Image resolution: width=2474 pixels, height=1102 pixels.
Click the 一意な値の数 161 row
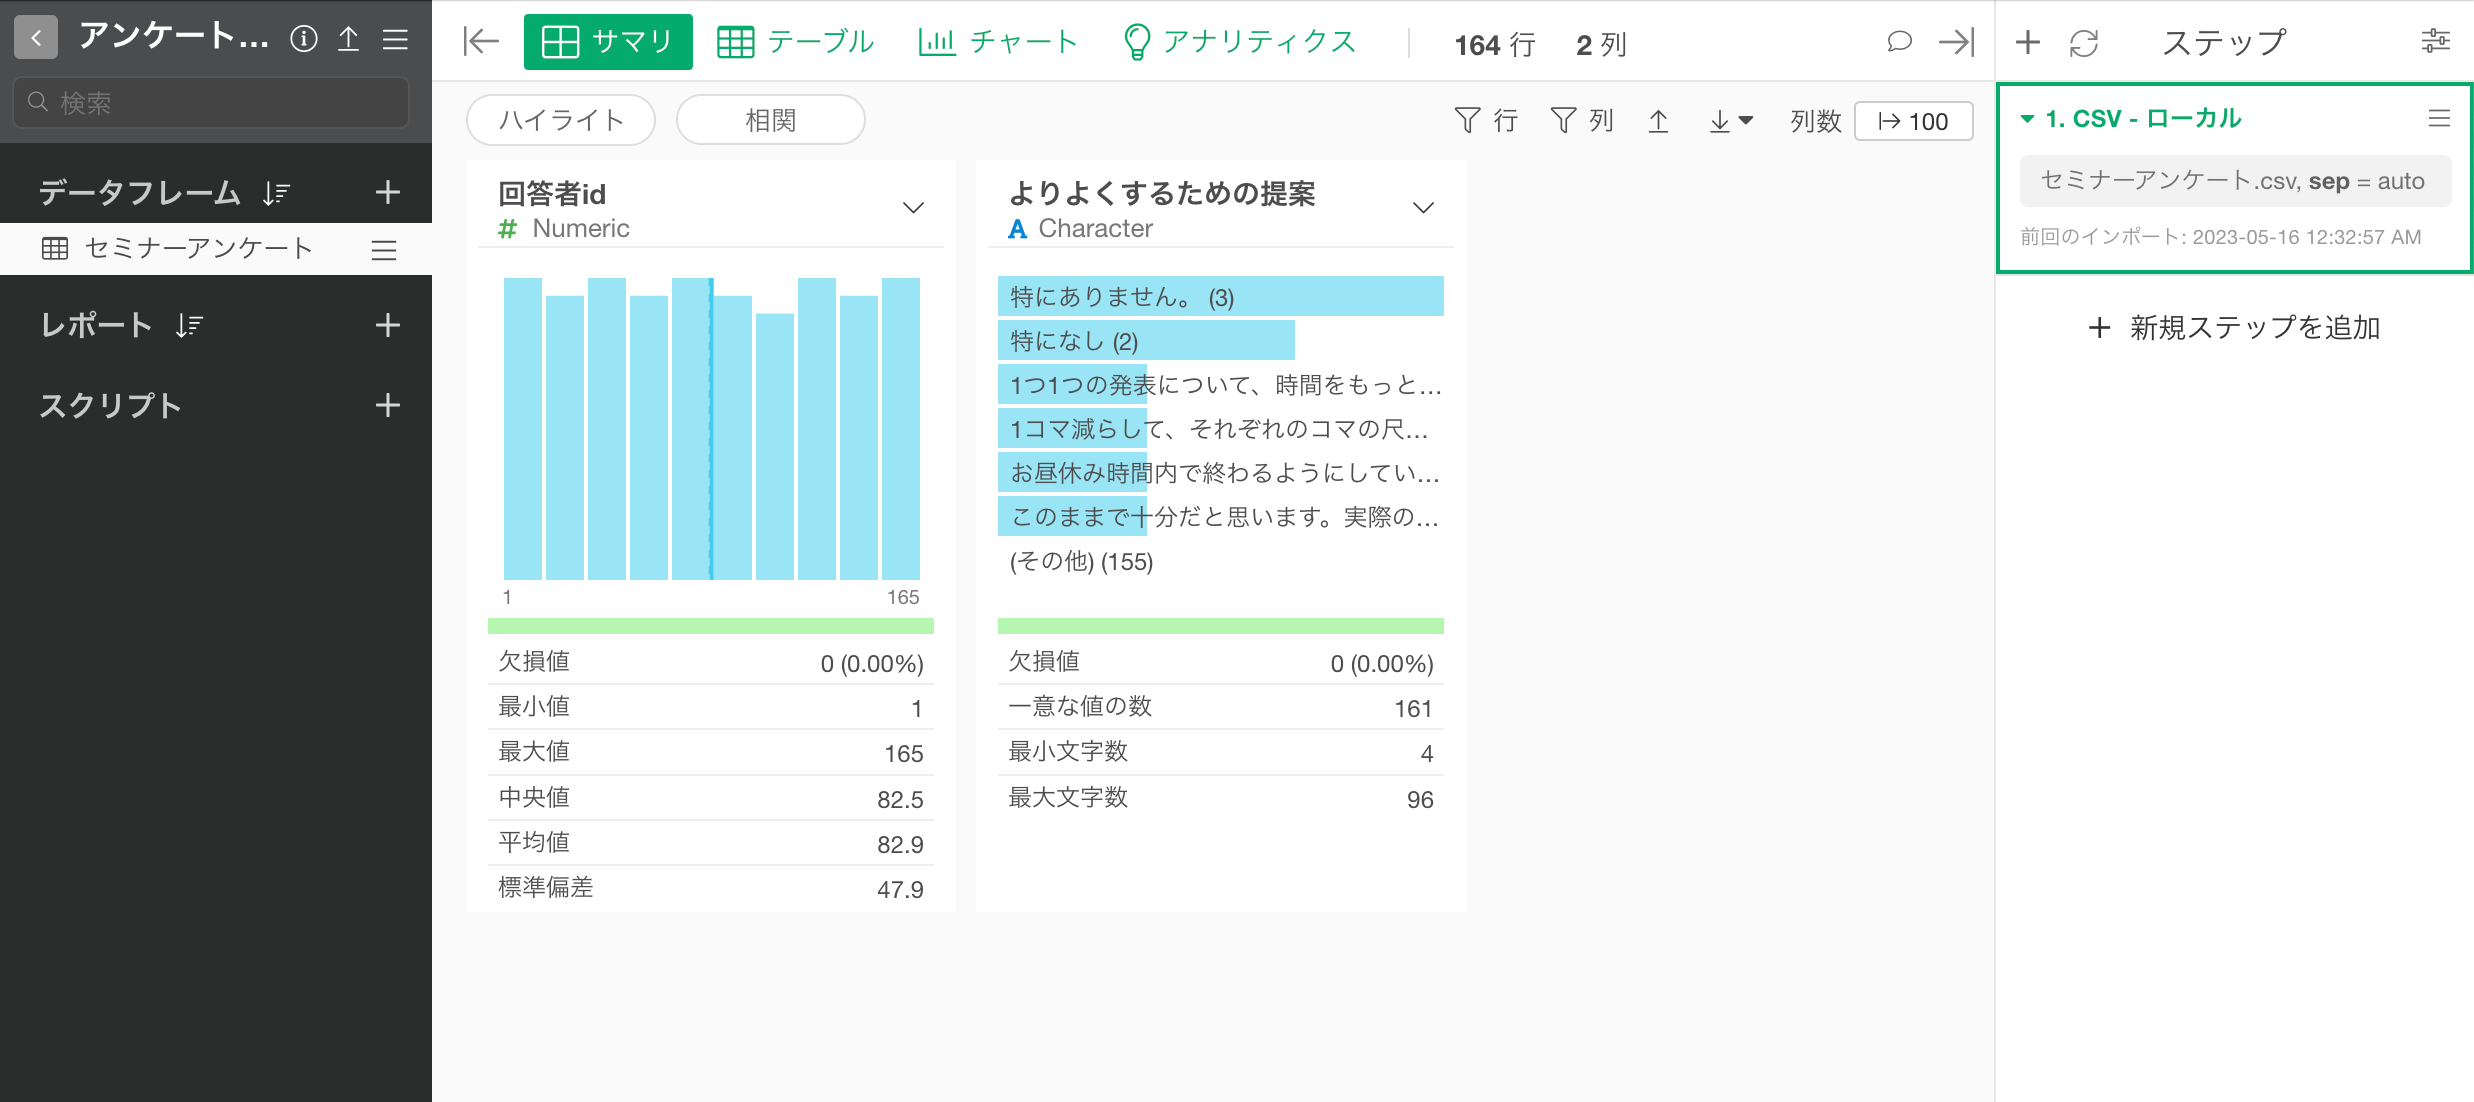pos(1221,707)
